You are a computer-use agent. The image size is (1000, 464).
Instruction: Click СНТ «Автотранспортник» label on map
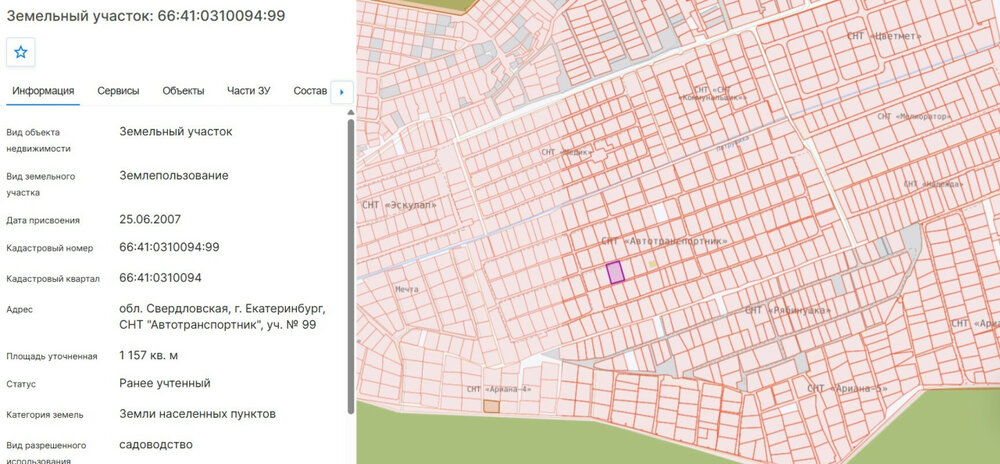click(664, 242)
